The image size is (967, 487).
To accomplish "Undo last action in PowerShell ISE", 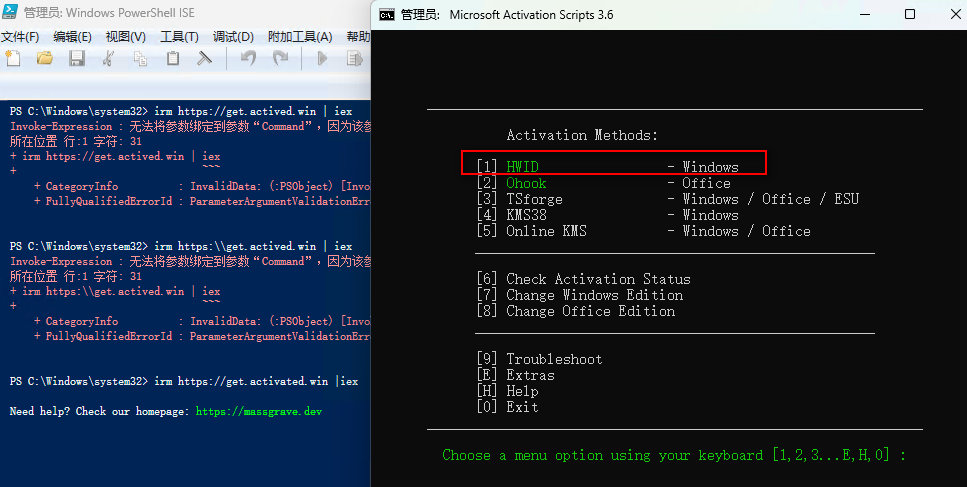I will click(248, 59).
